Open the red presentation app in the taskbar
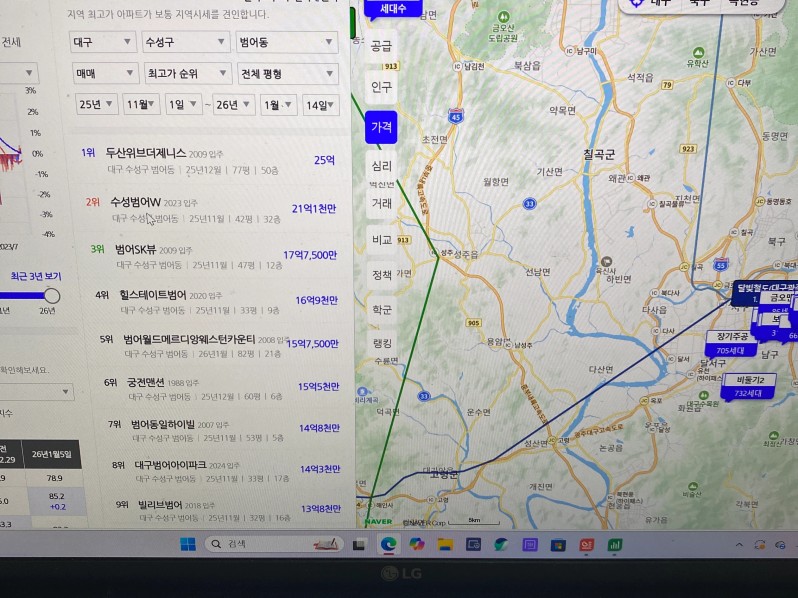 coord(586,545)
